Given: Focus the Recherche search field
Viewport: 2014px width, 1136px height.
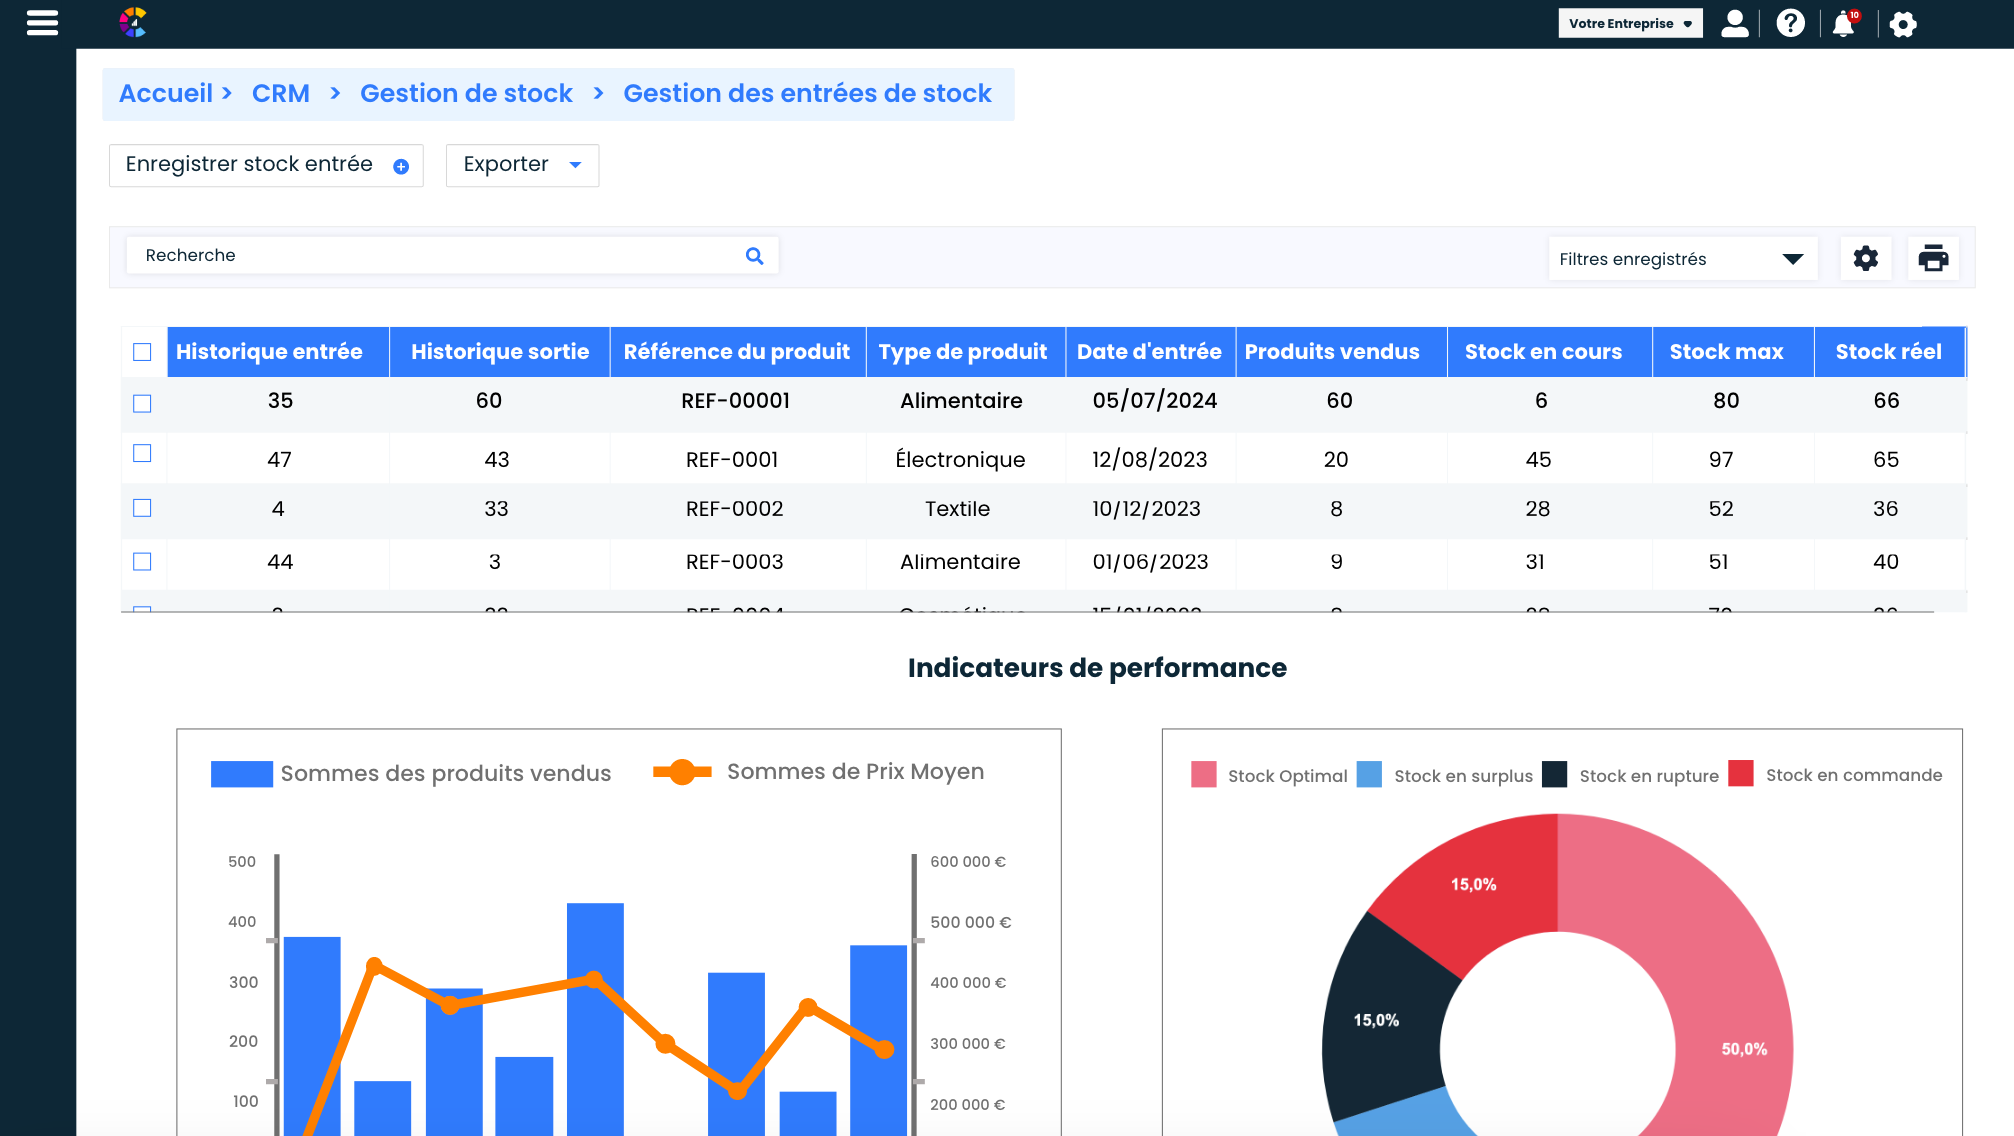Looking at the screenshot, I should coord(452,256).
